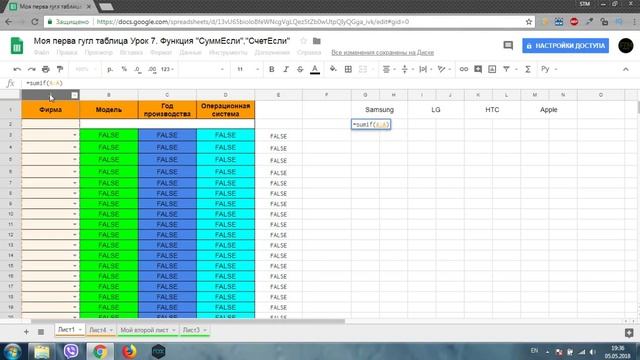This screenshot has height=360, width=640.
Task: Open the Правка menu
Action: pos(67,53)
